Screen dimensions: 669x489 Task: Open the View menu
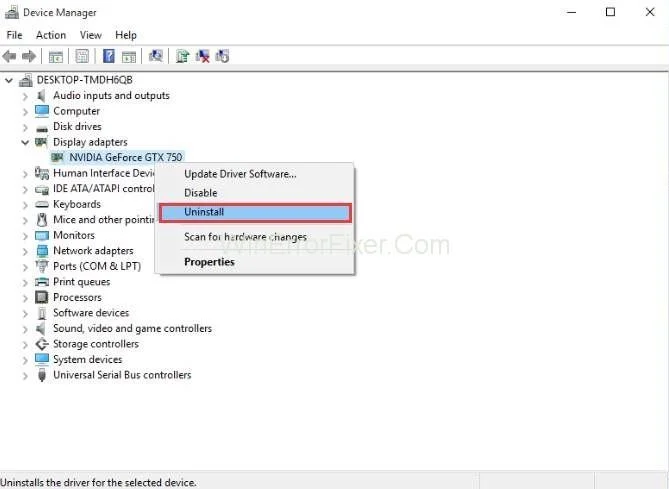[x=90, y=35]
